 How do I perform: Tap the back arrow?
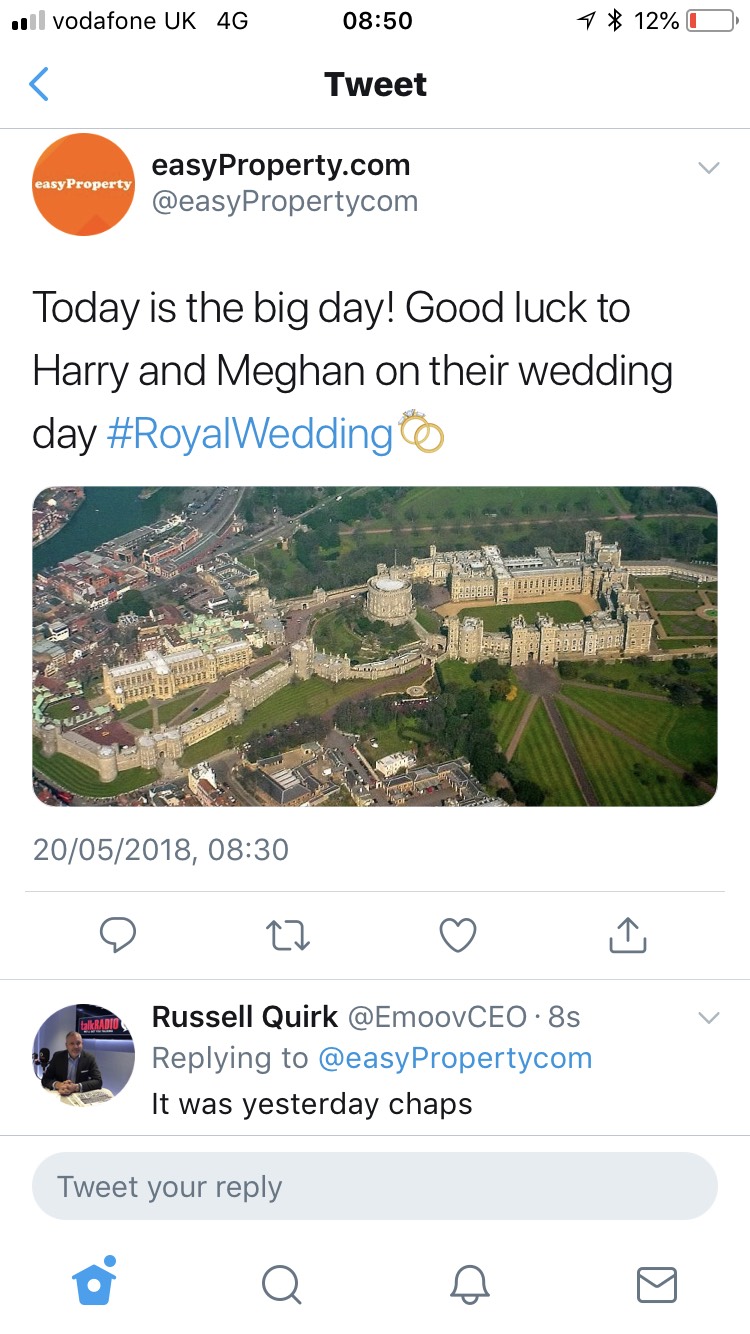click(x=39, y=84)
